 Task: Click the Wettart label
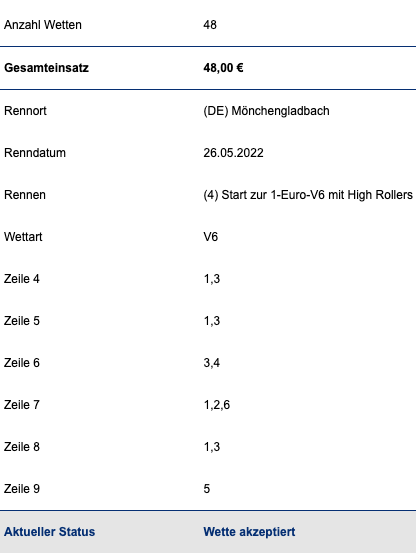[x=23, y=237]
